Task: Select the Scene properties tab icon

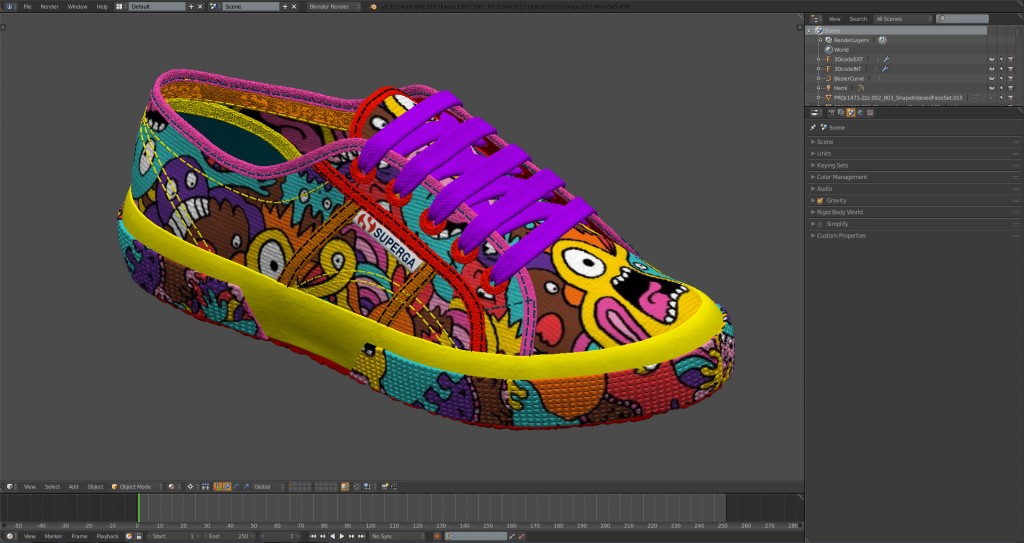Action: click(x=850, y=112)
